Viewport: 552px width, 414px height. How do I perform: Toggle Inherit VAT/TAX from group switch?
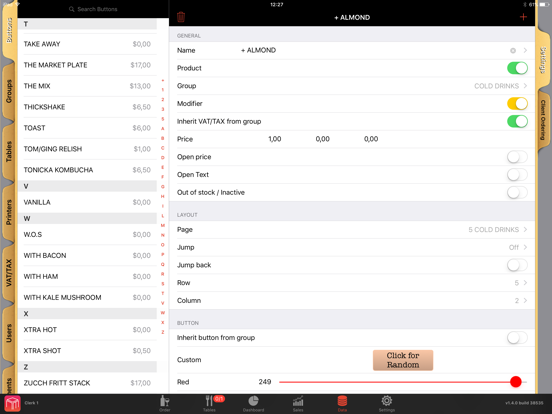(x=517, y=121)
